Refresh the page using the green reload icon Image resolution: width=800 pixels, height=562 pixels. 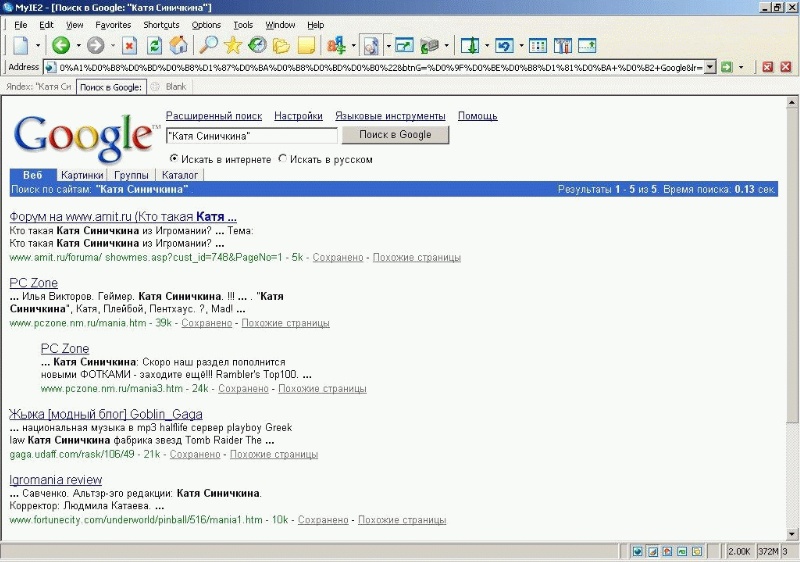click(154, 46)
